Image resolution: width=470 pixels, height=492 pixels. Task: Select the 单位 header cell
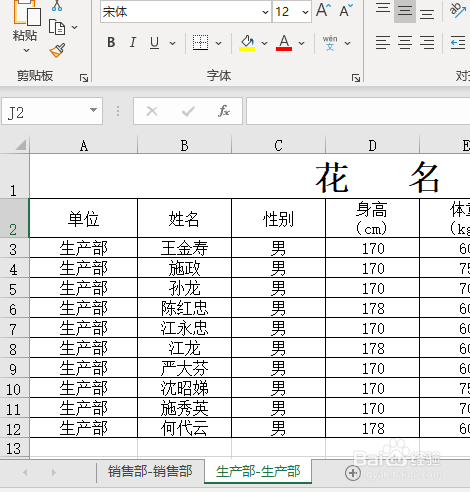[x=84, y=218]
